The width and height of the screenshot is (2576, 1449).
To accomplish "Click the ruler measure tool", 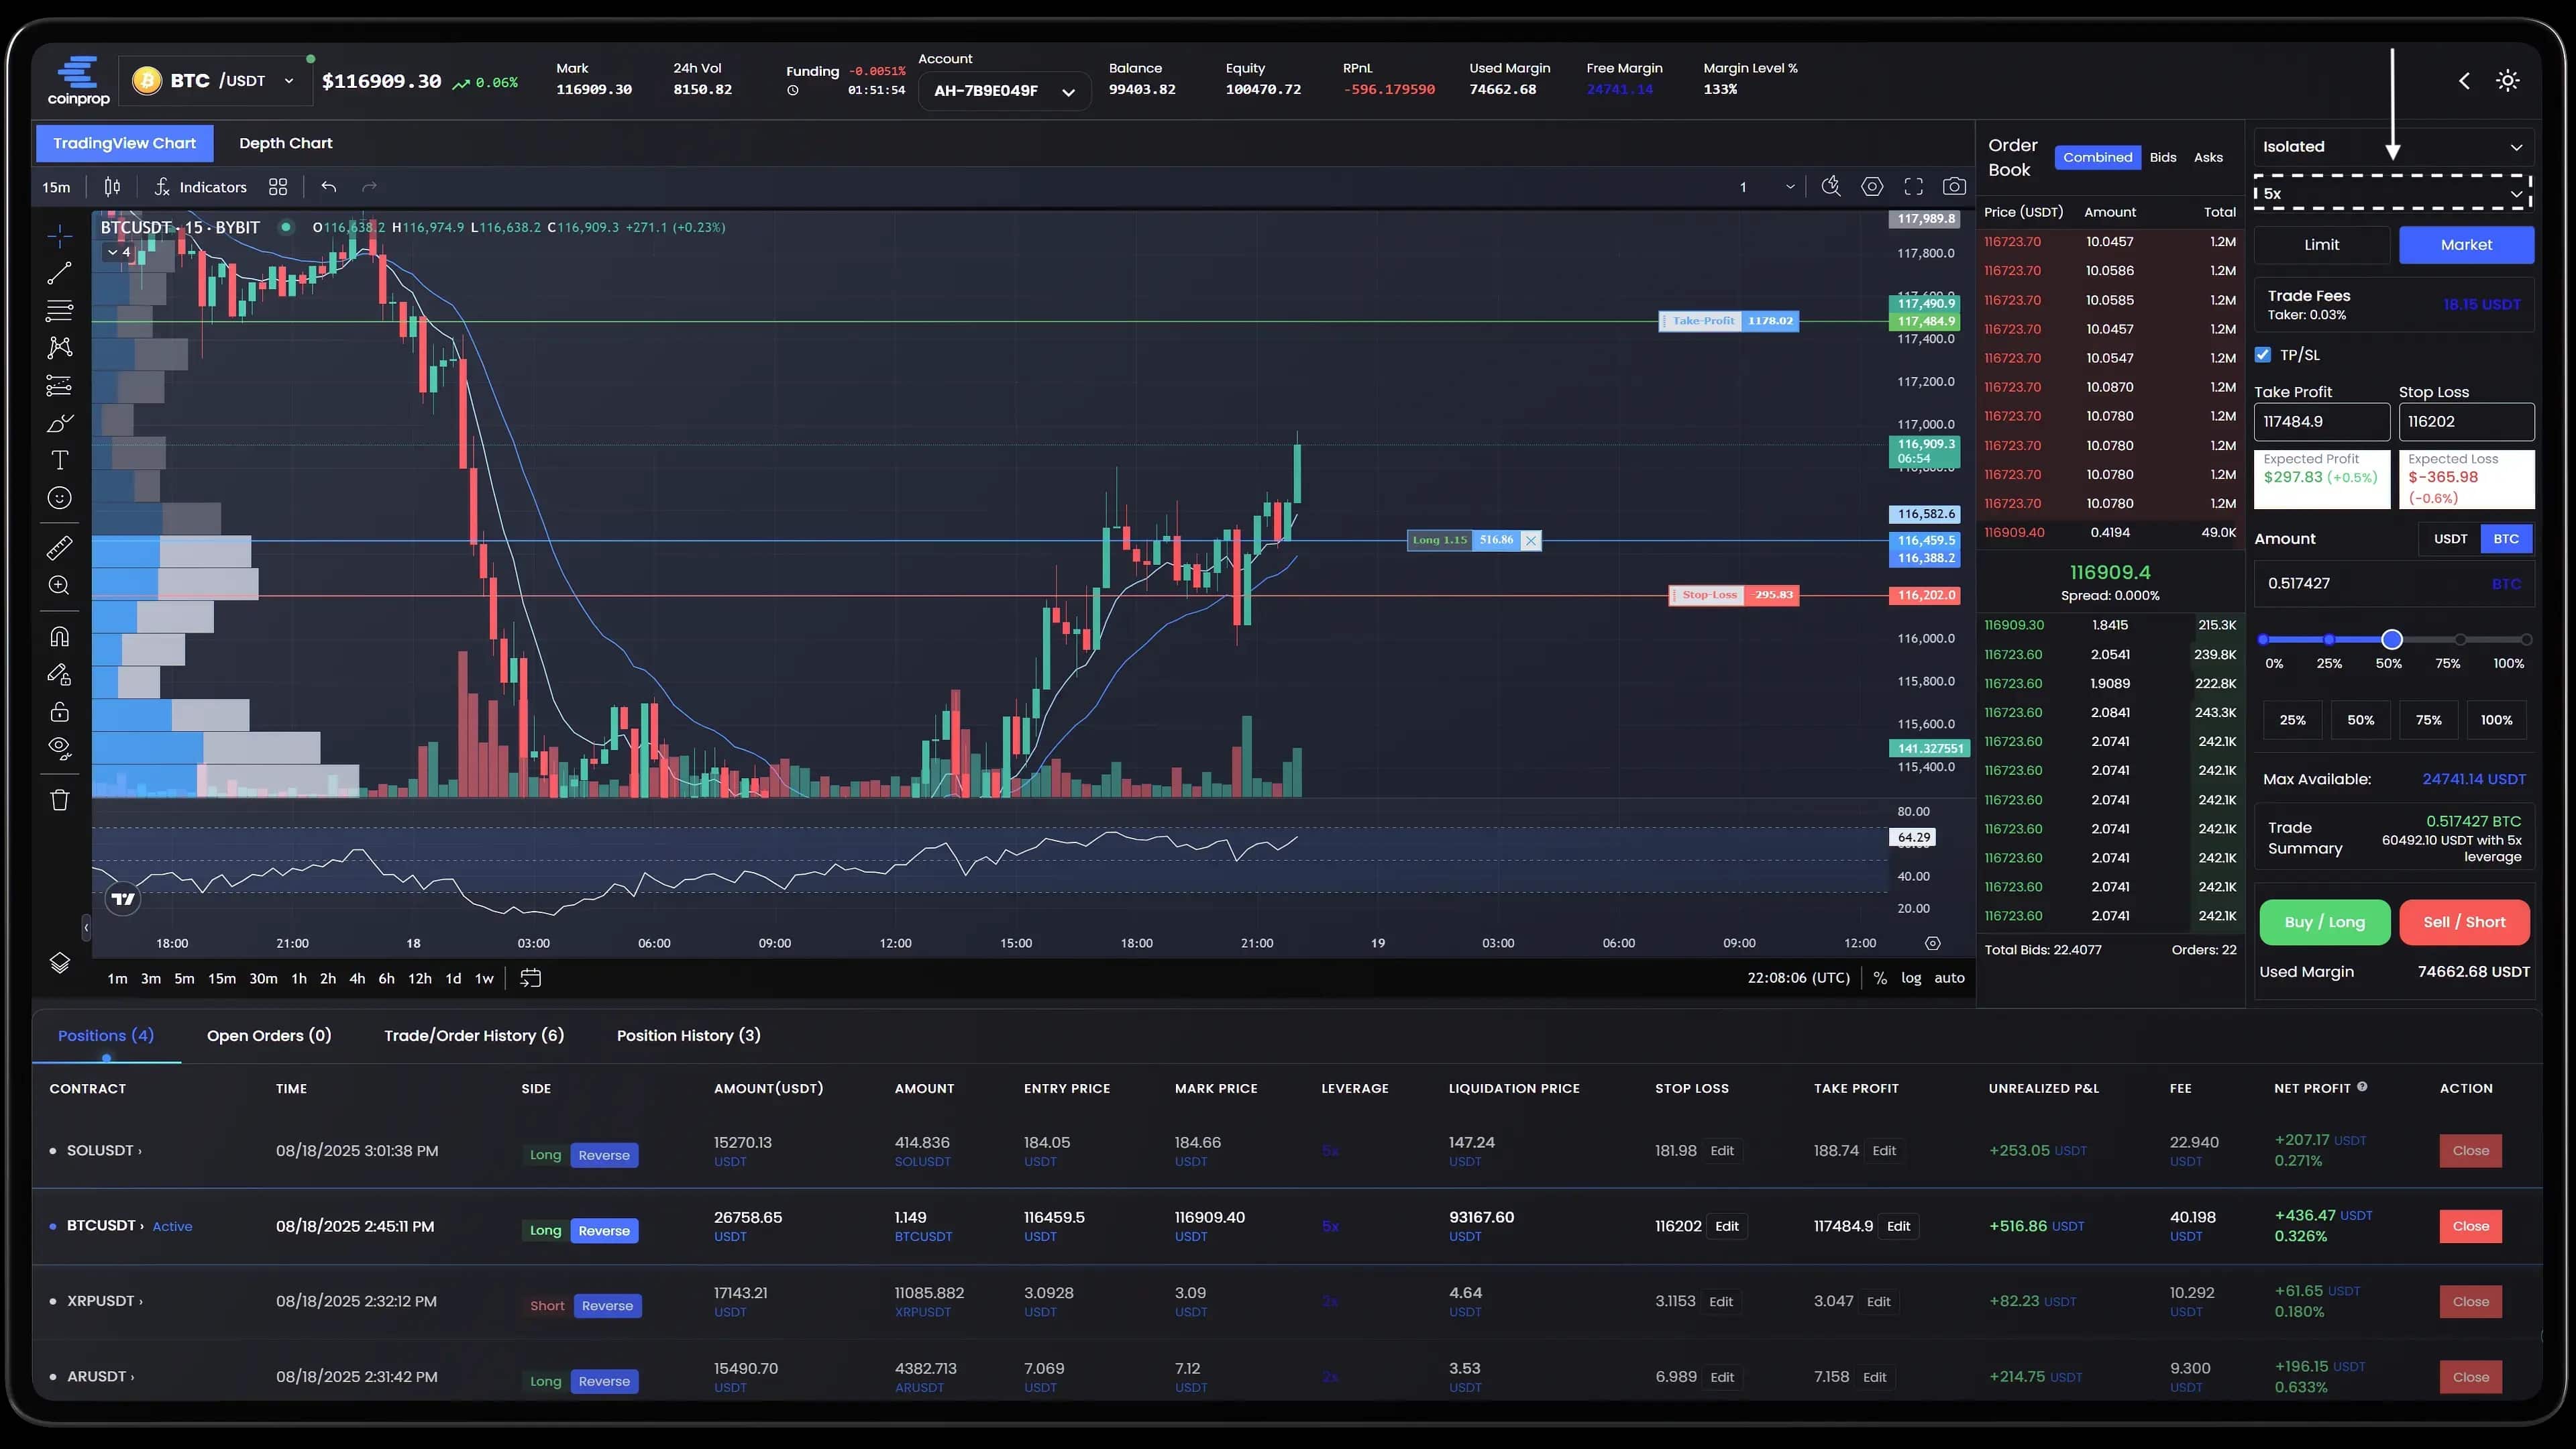I will (59, 547).
